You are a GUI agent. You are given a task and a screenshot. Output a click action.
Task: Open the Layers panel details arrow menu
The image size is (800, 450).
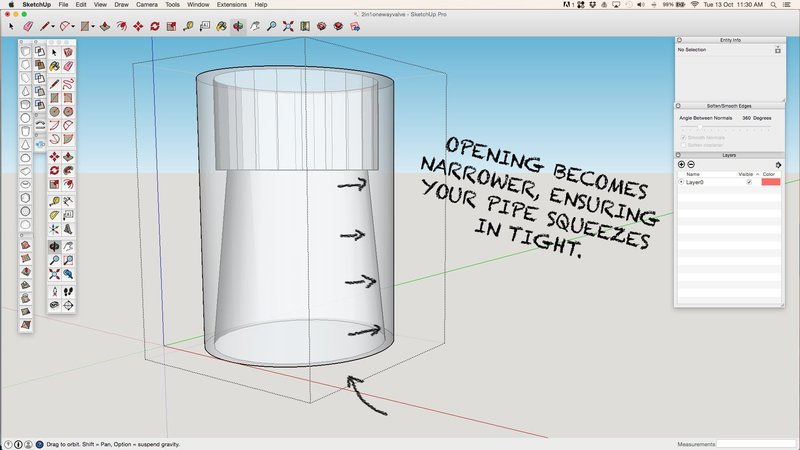[x=778, y=165]
